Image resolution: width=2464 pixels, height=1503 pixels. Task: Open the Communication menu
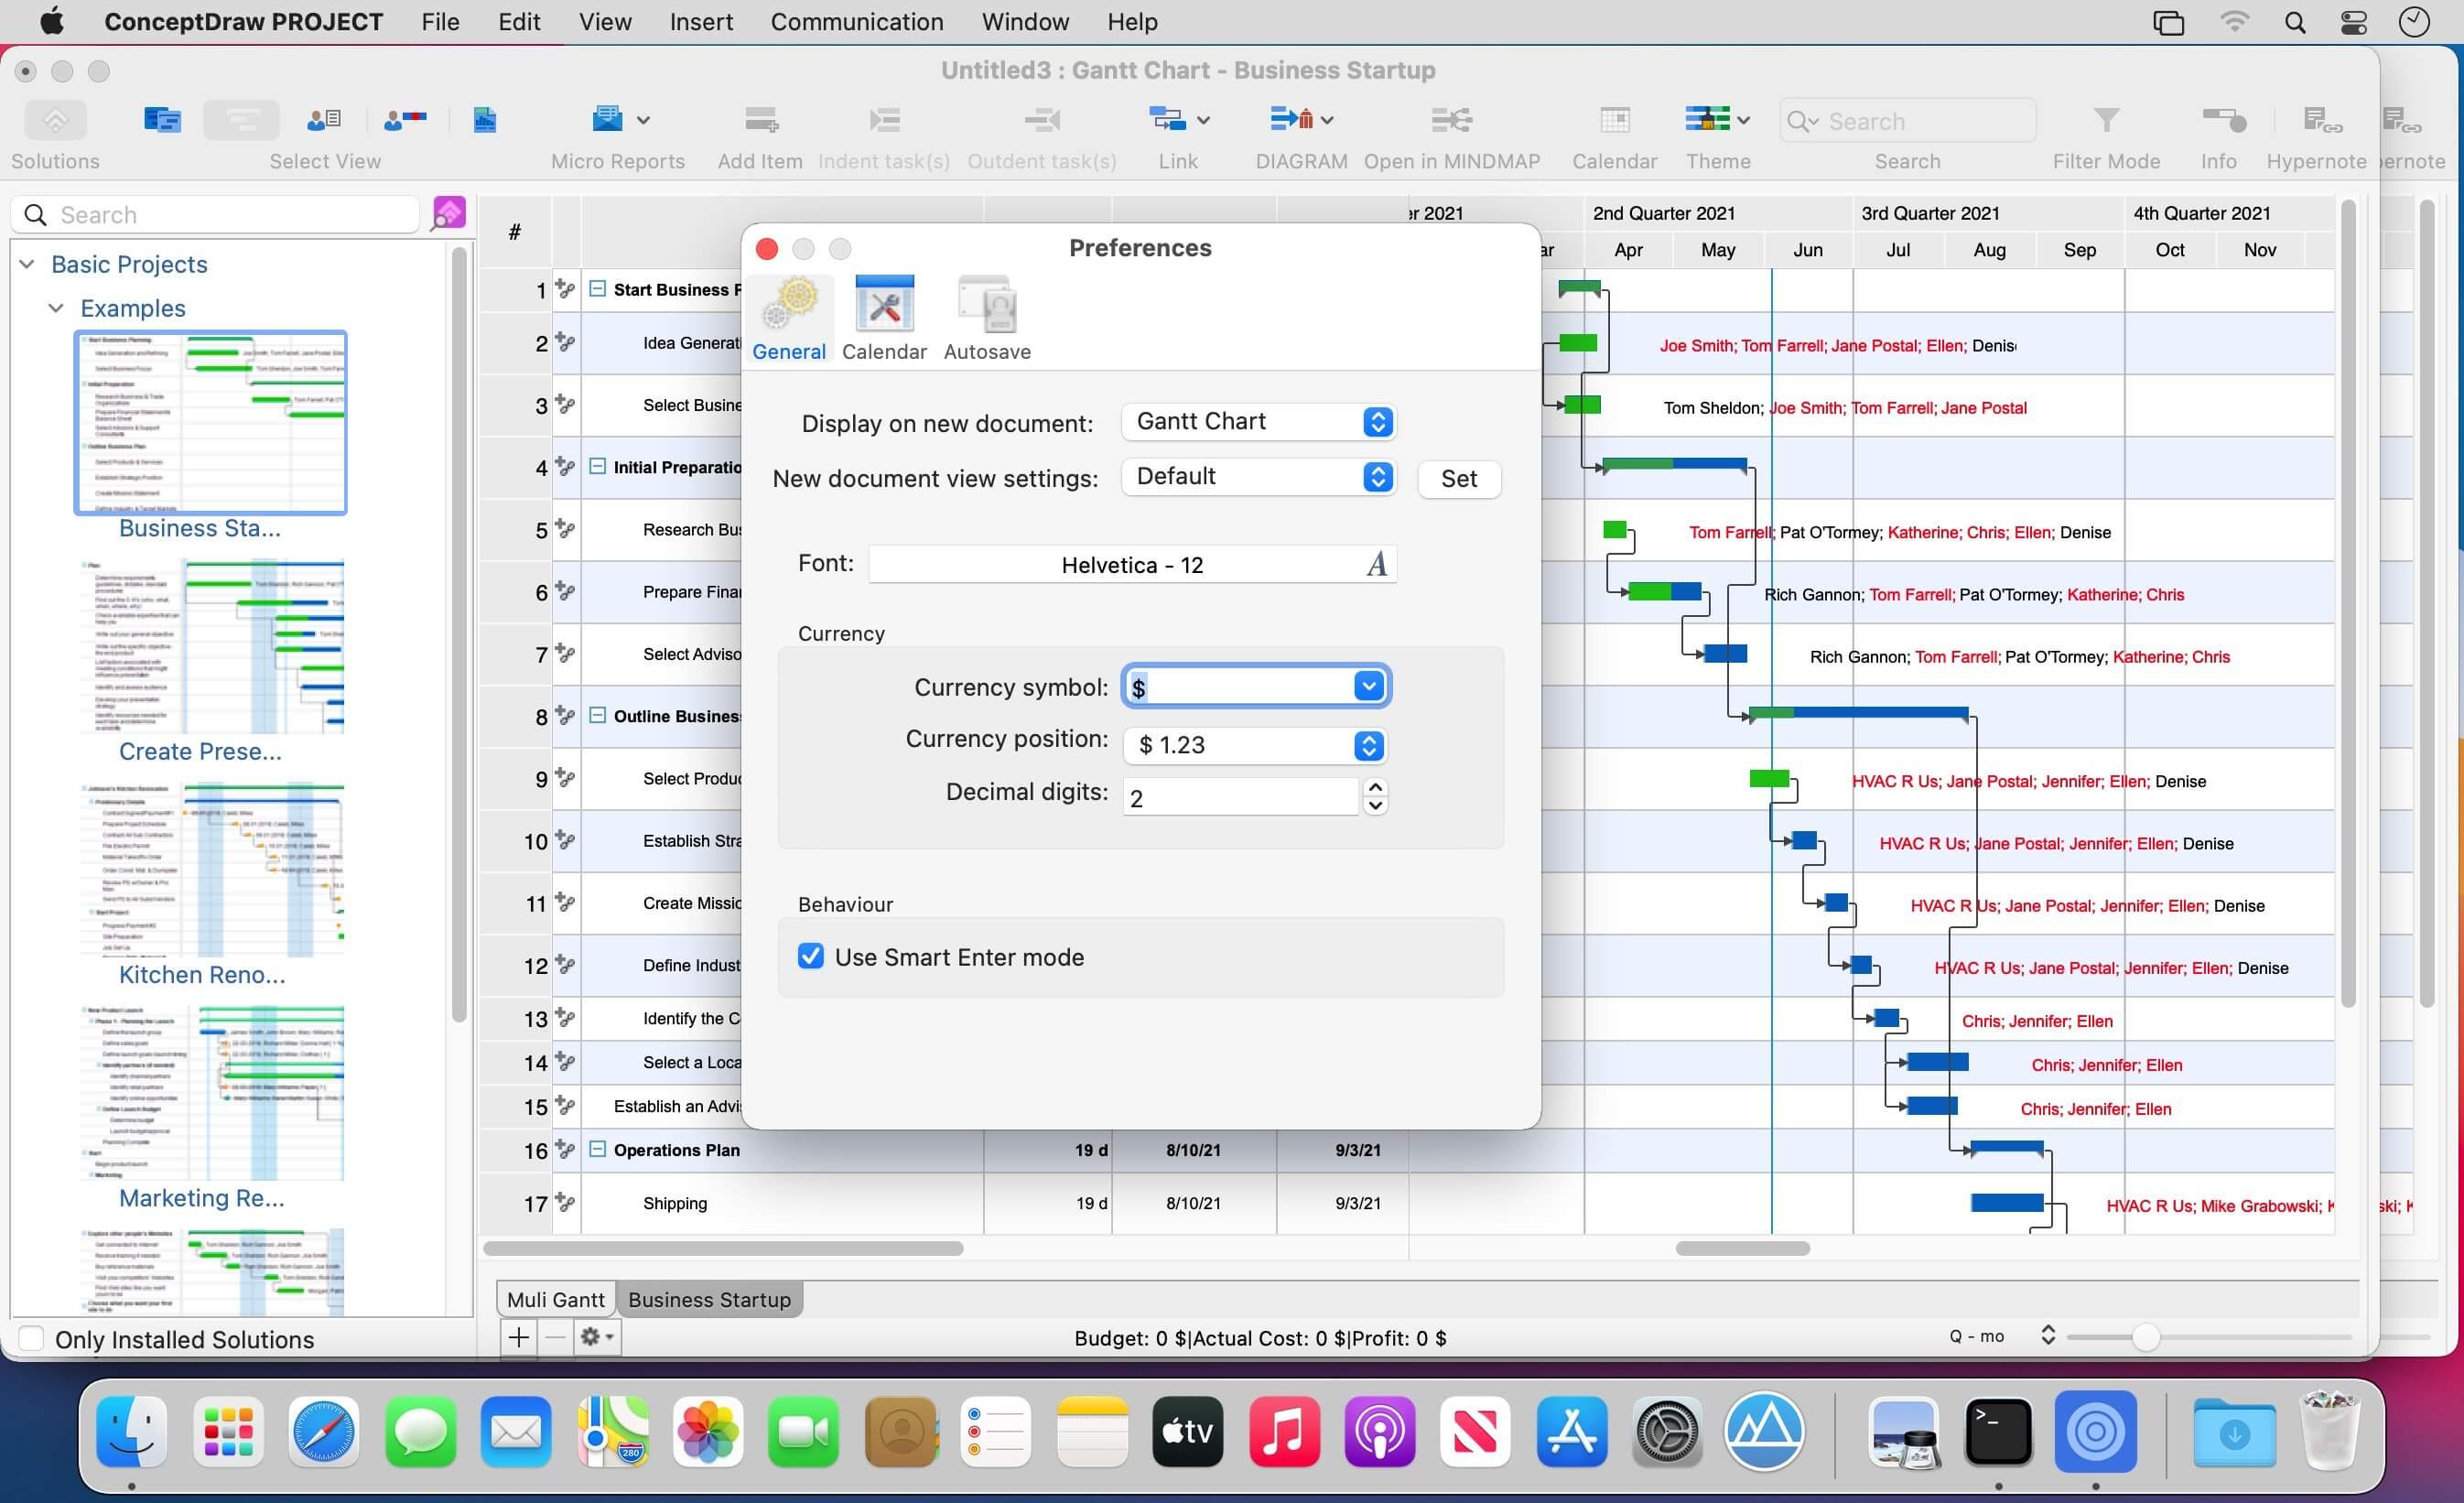tap(856, 22)
